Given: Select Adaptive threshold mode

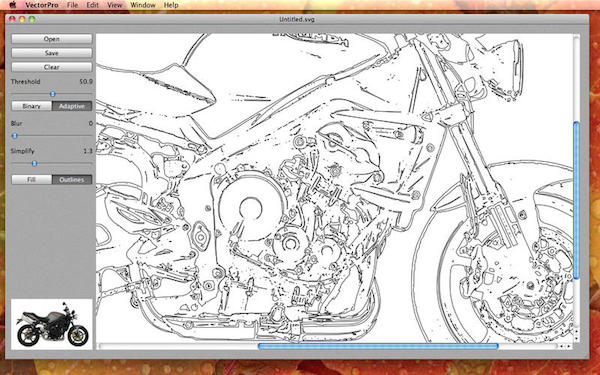Looking at the screenshot, I should click(x=72, y=106).
